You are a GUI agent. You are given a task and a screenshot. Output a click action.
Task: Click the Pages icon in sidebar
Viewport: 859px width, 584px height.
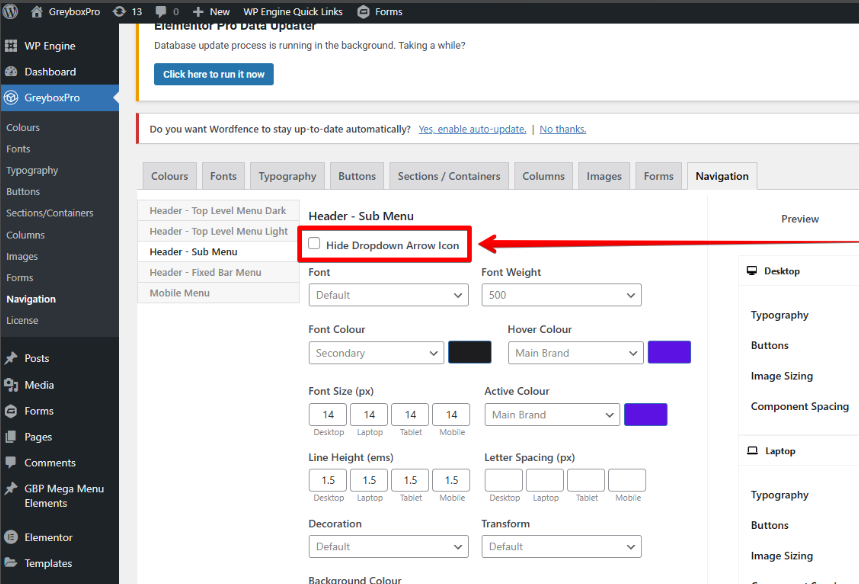click(x=11, y=437)
